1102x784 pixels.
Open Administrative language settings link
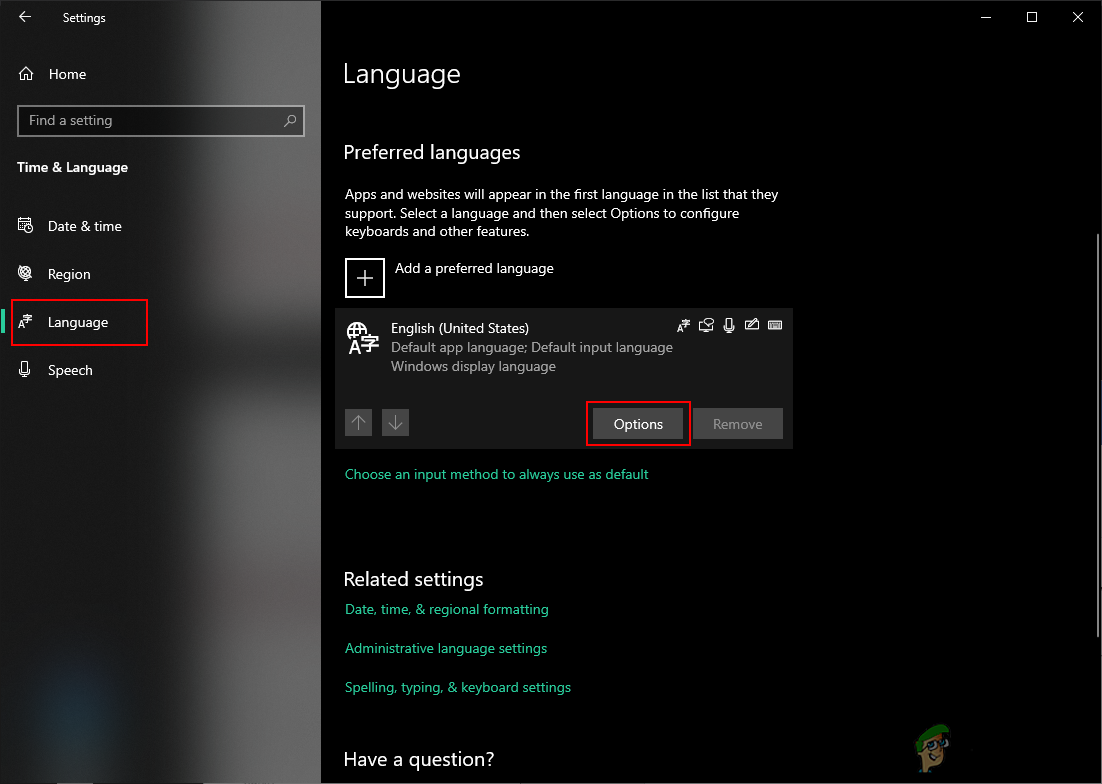coord(446,648)
